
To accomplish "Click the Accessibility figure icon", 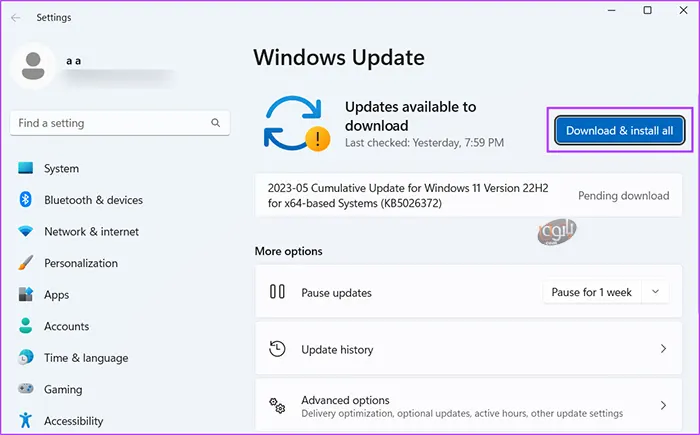I will pyautogui.click(x=25, y=420).
